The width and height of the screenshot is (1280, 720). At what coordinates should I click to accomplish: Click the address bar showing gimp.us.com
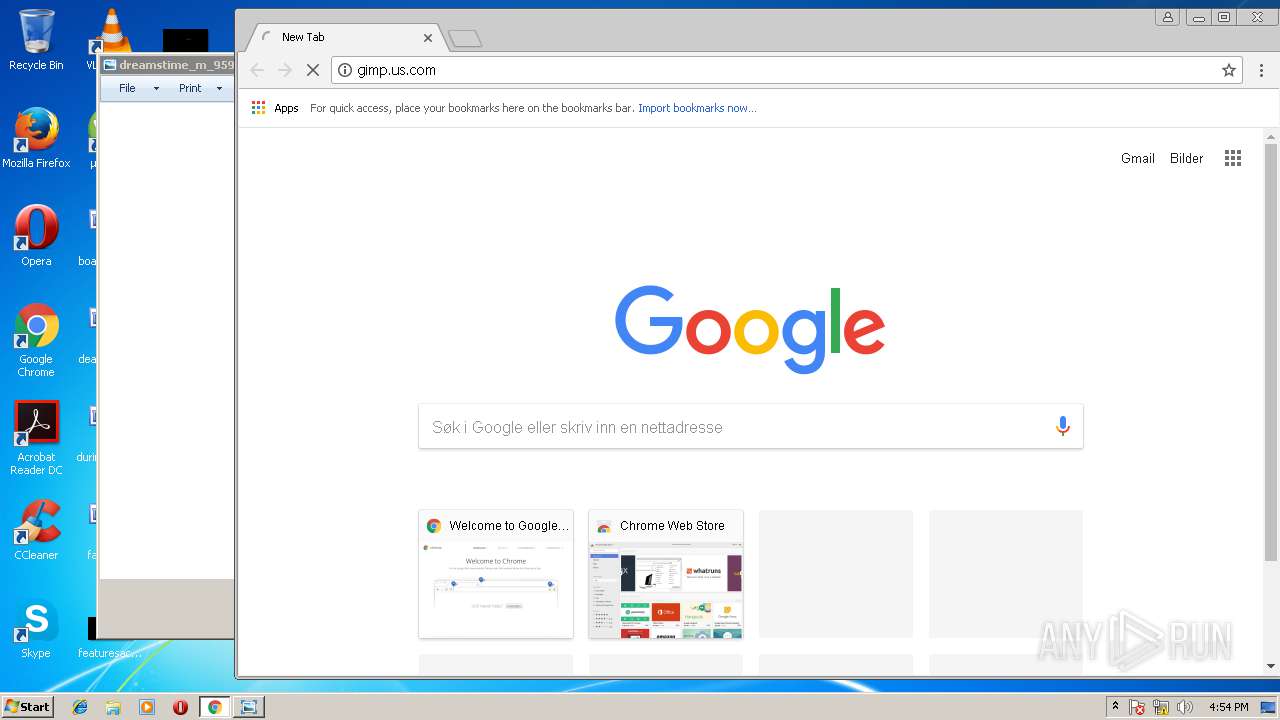coord(785,70)
